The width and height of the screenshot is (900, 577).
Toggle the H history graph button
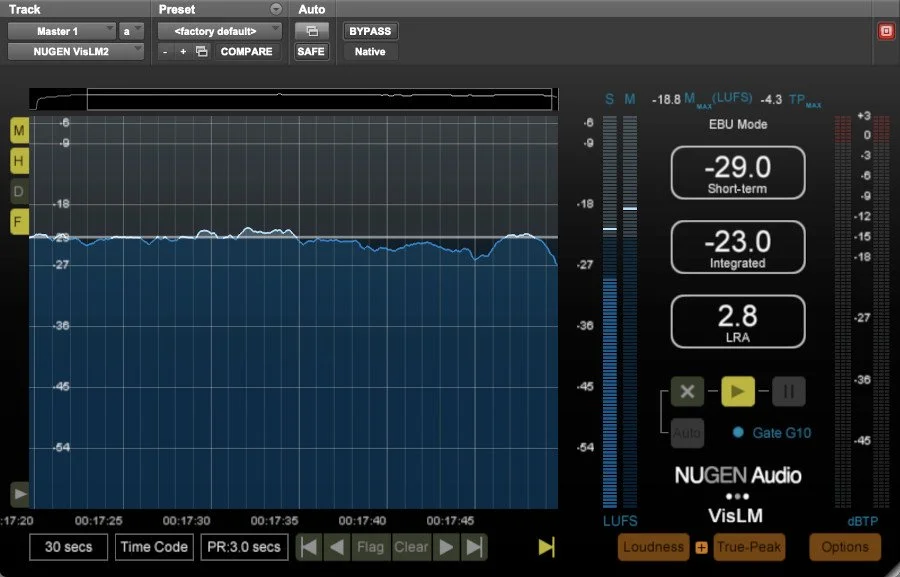[x=19, y=161]
